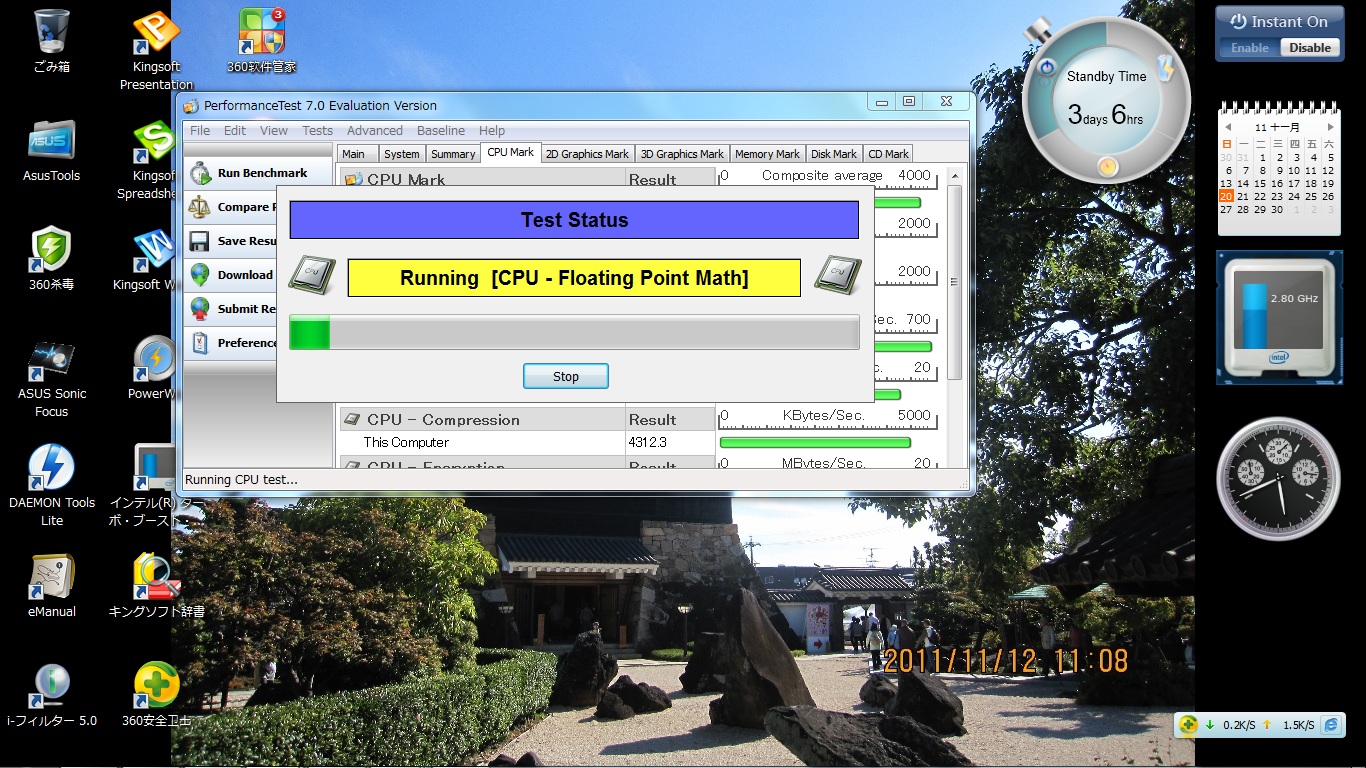Launch Kingsoft Spreadsheets shortcut

click(151, 160)
